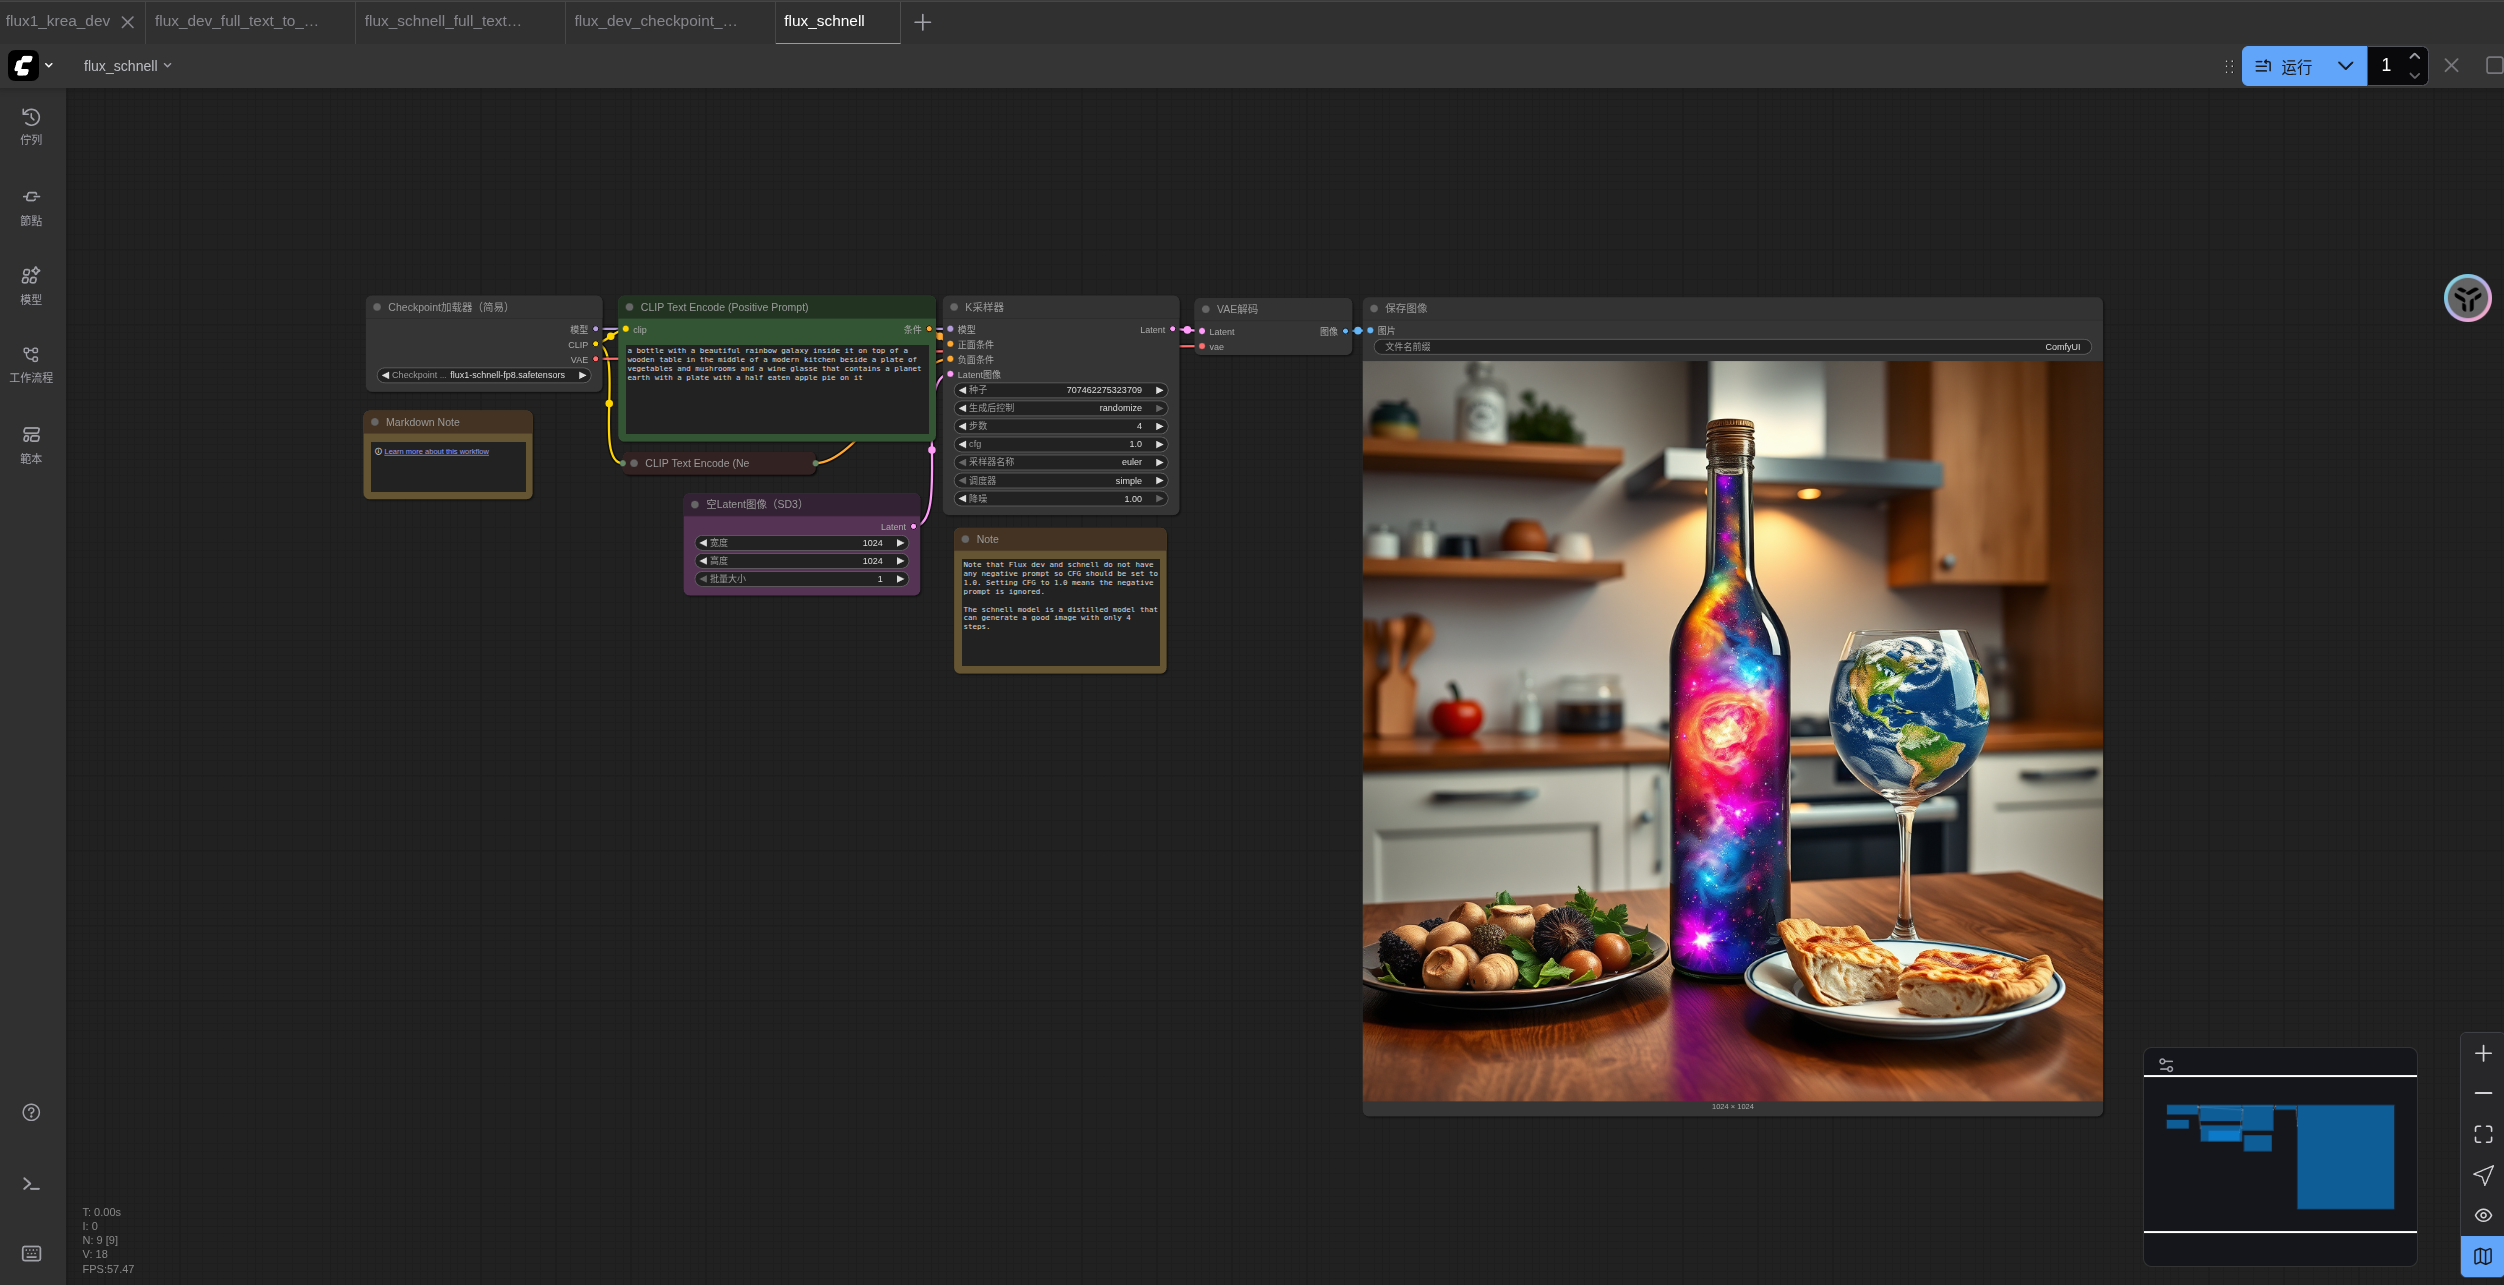Switch to the flux1_krea_dev tab
Screen dimensions: 2504x1285
(58, 21)
